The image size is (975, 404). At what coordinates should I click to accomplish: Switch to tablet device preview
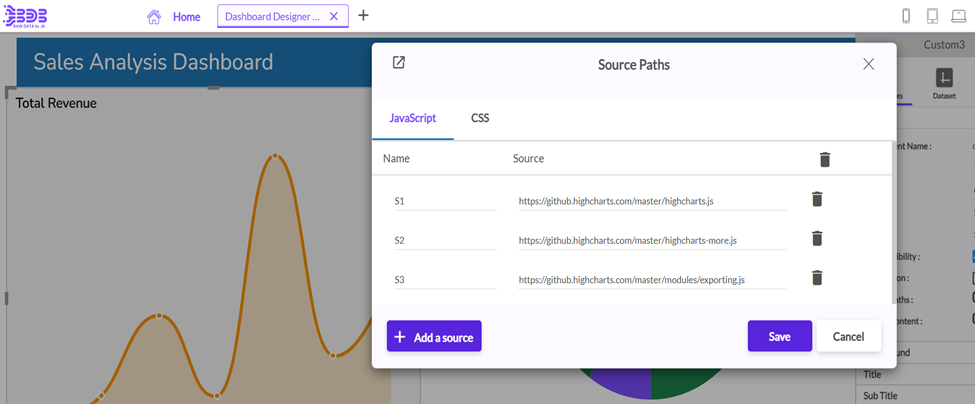932,16
